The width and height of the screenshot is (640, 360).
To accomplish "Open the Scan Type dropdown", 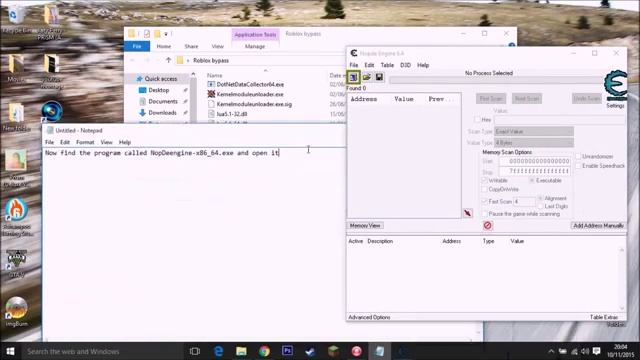I will point(534,131).
